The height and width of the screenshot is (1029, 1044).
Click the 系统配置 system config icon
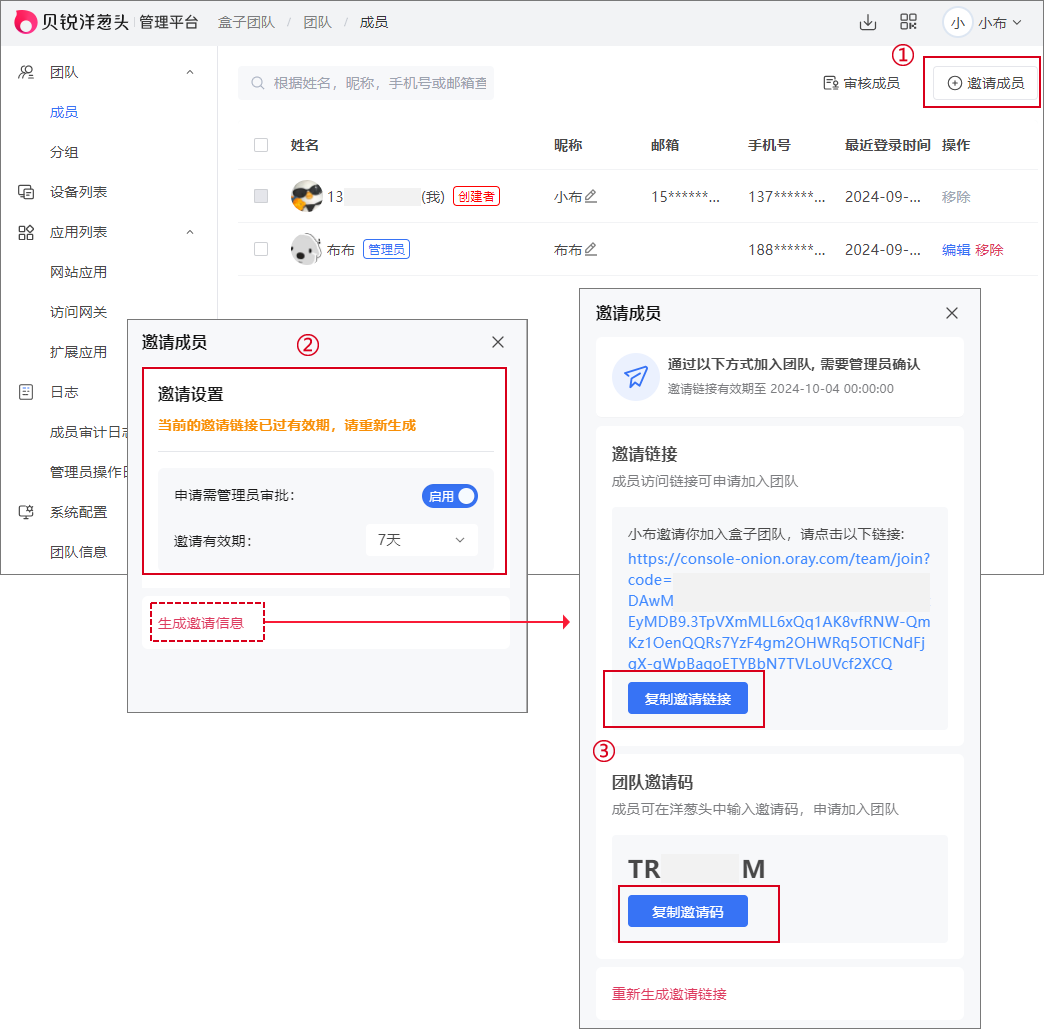click(24, 511)
